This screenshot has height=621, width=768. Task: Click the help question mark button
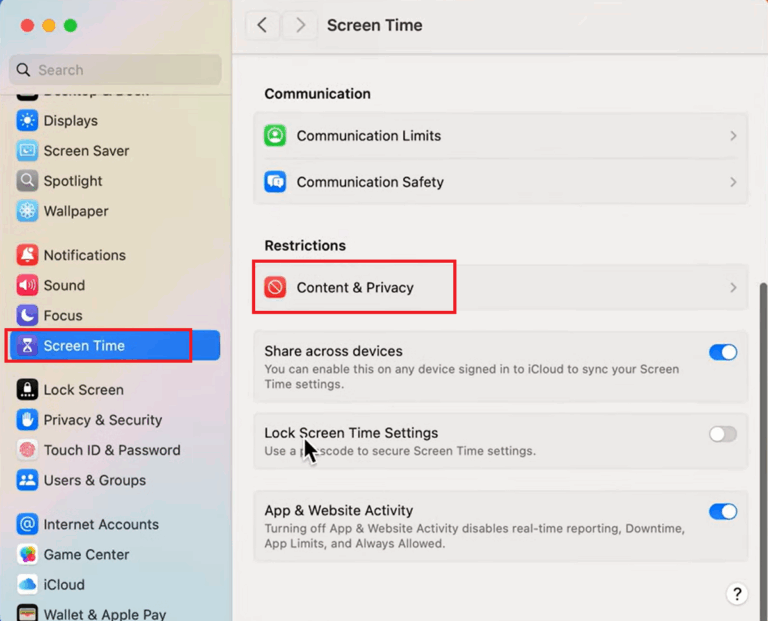pos(736,594)
